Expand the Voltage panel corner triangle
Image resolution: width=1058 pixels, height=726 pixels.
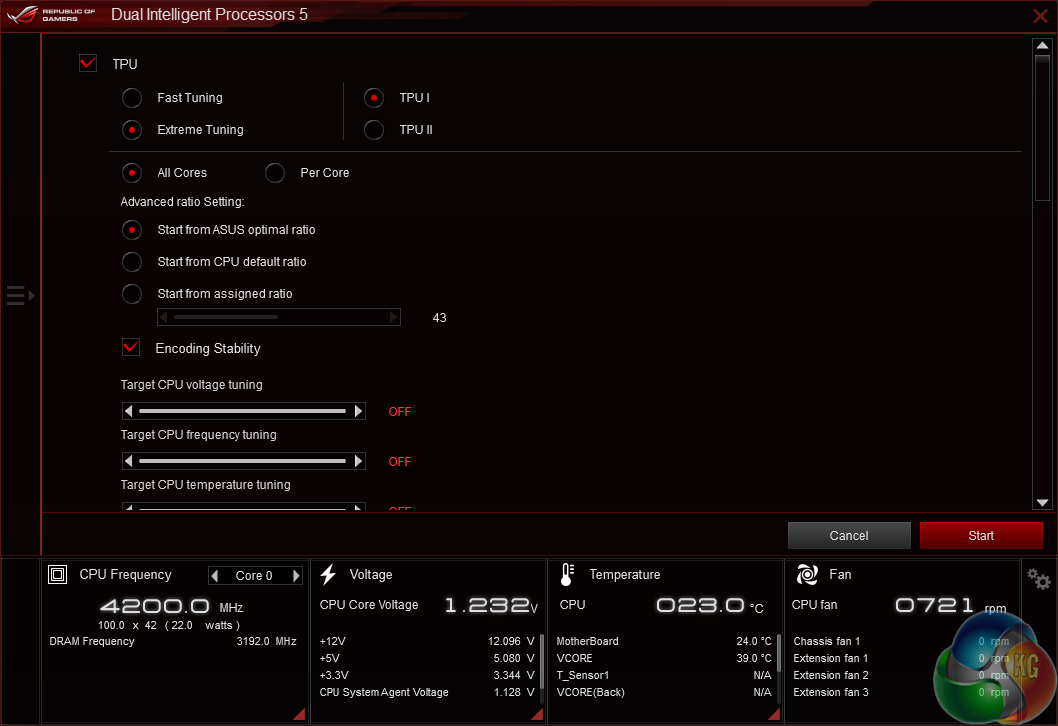537,713
